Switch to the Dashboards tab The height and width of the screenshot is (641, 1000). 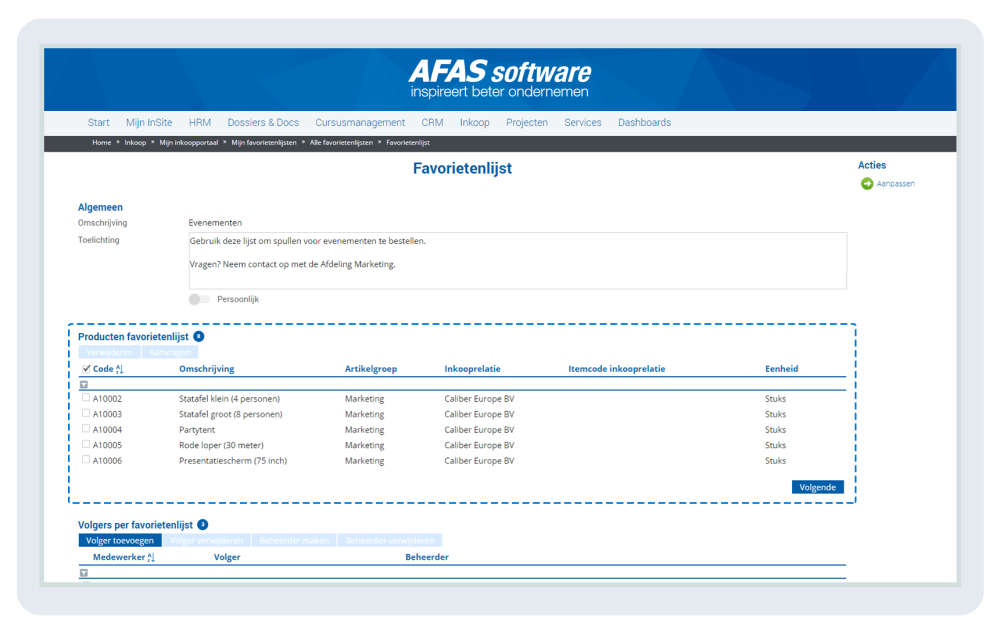644,122
